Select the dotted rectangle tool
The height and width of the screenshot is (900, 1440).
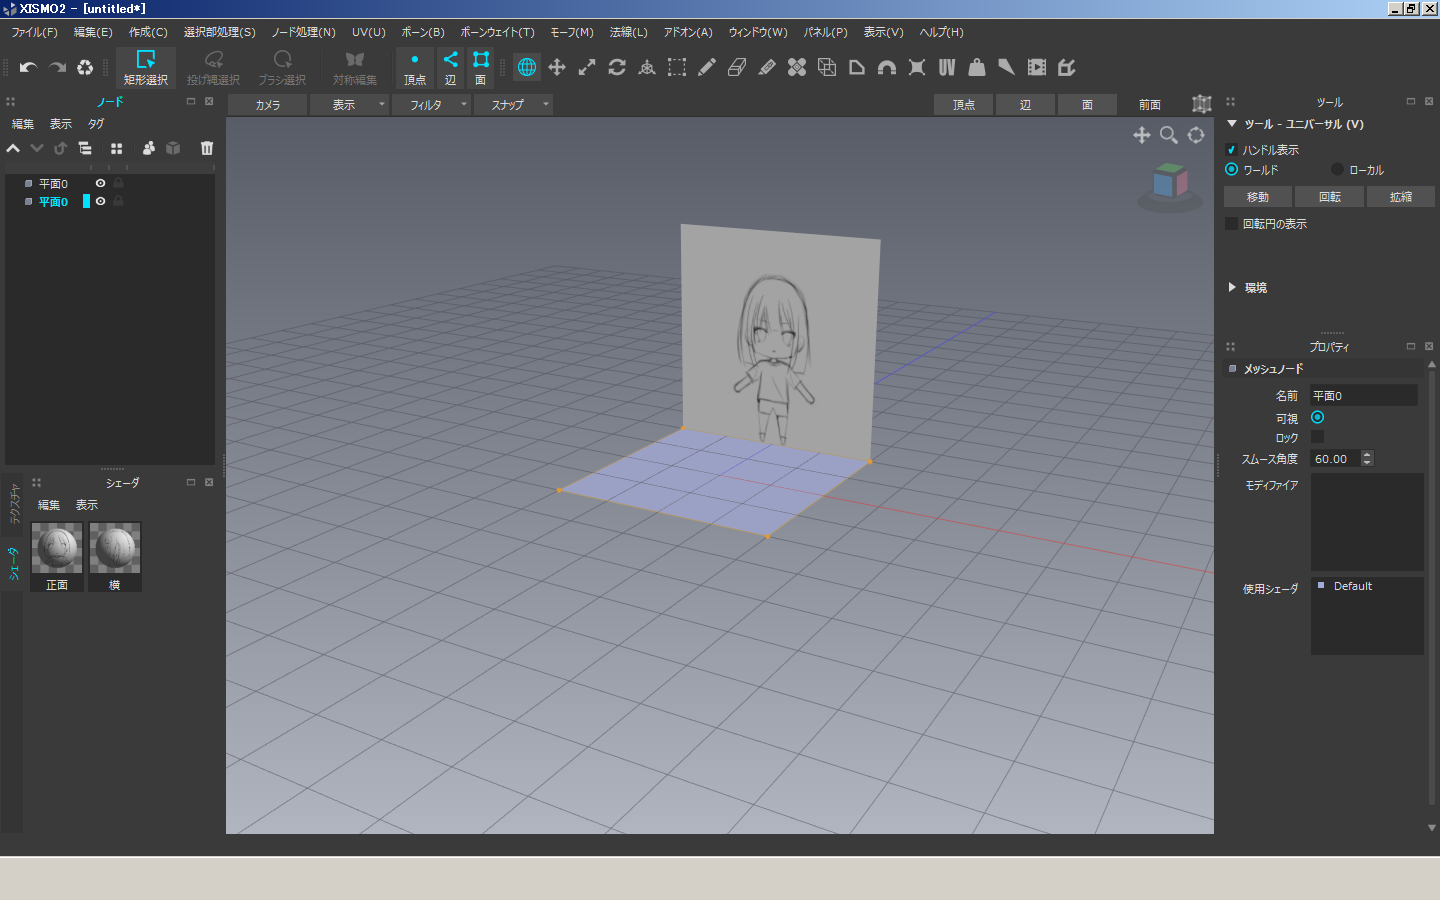(x=677, y=67)
